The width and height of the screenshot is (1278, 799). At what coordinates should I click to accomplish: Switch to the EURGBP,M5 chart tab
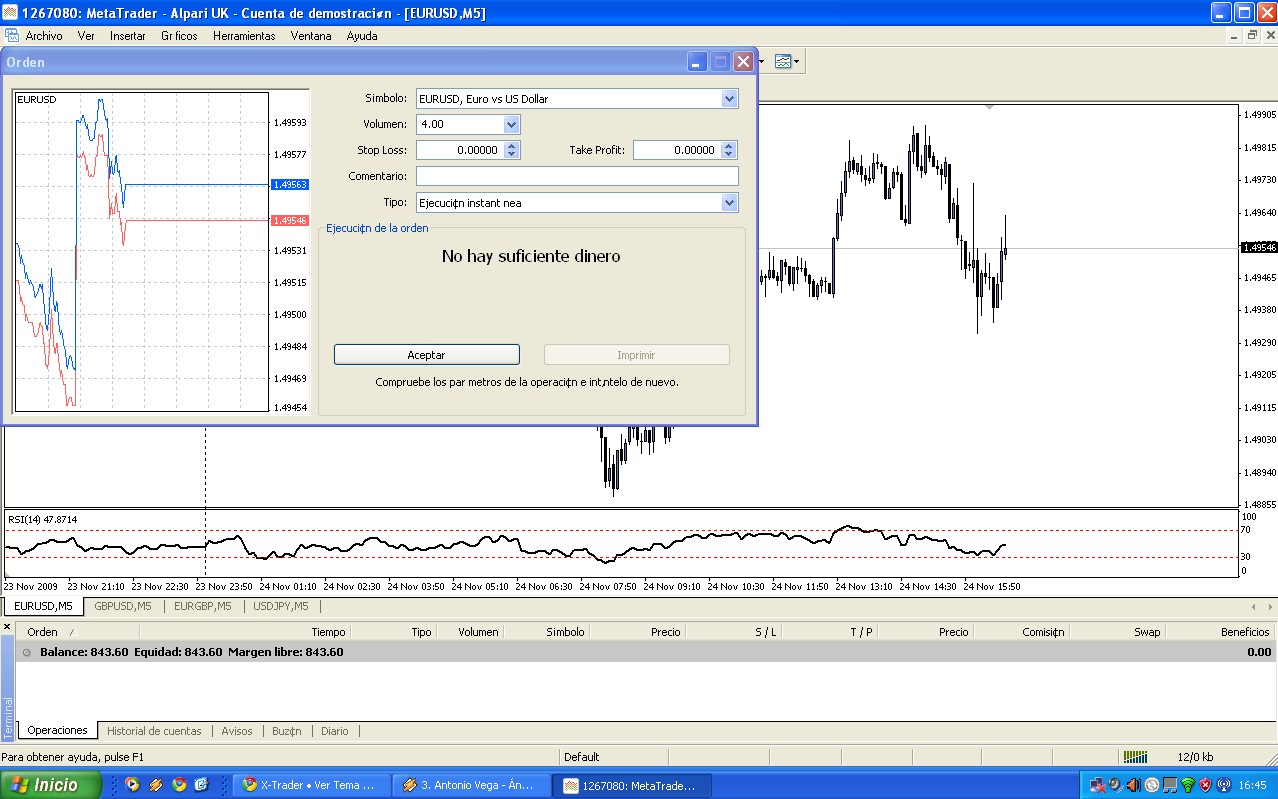click(203, 606)
